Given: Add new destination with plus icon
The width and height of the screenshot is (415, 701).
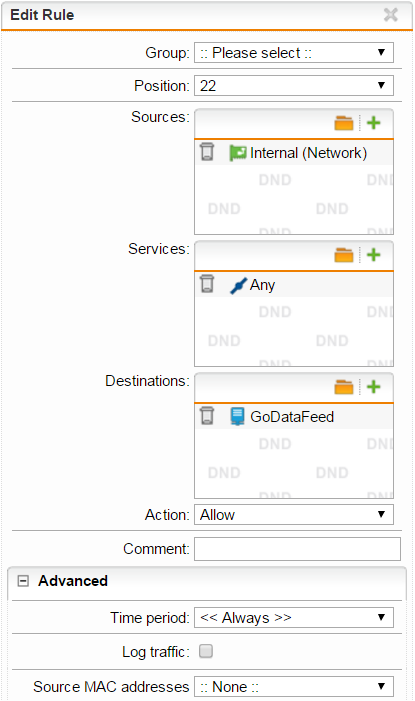Looking at the screenshot, I should pyautogui.click(x=373, y=387).
